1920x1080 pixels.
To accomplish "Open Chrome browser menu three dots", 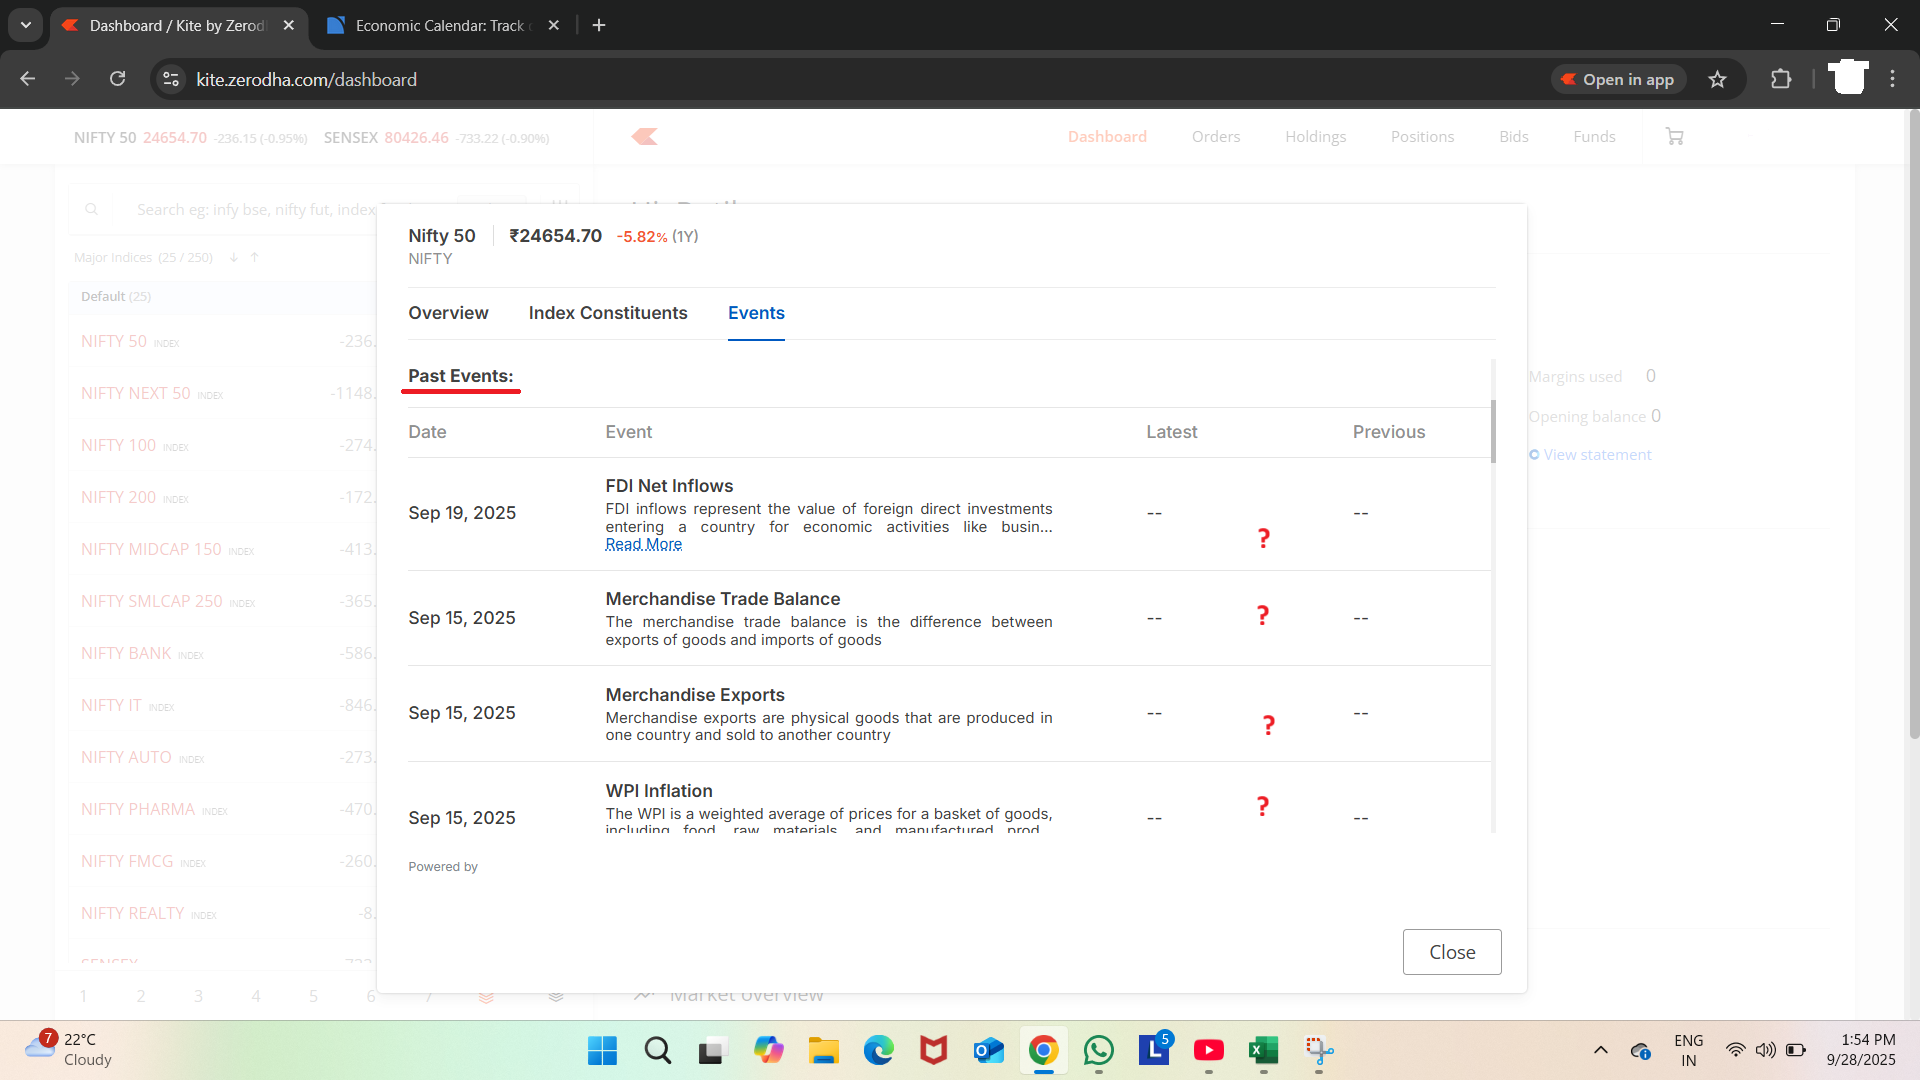I will [1892, 79].
